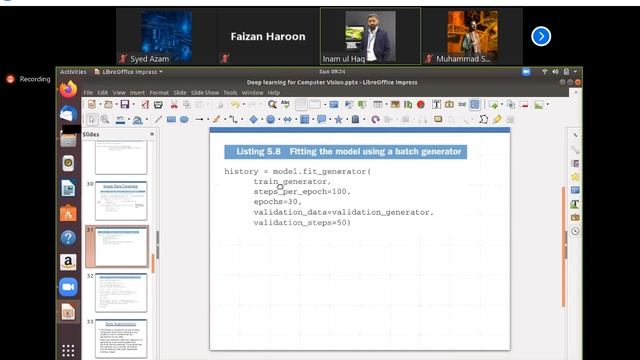Insert a chart using the chart icon
640x360 pixels.
click(408, 105)
